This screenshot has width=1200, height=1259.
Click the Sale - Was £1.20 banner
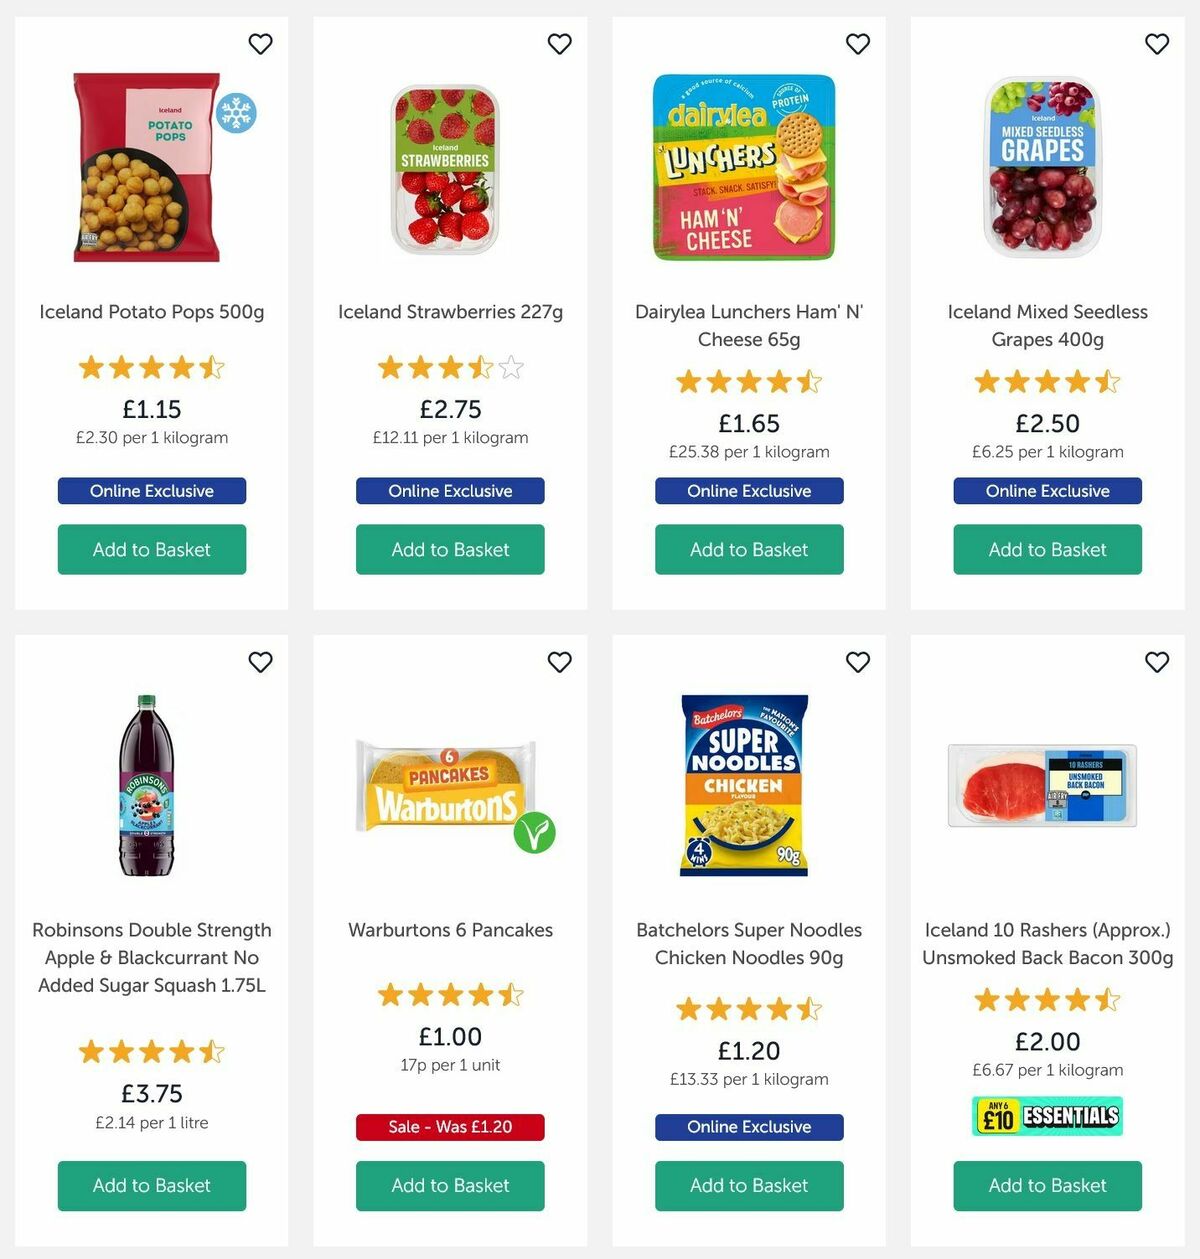[x=449, y=1127]
